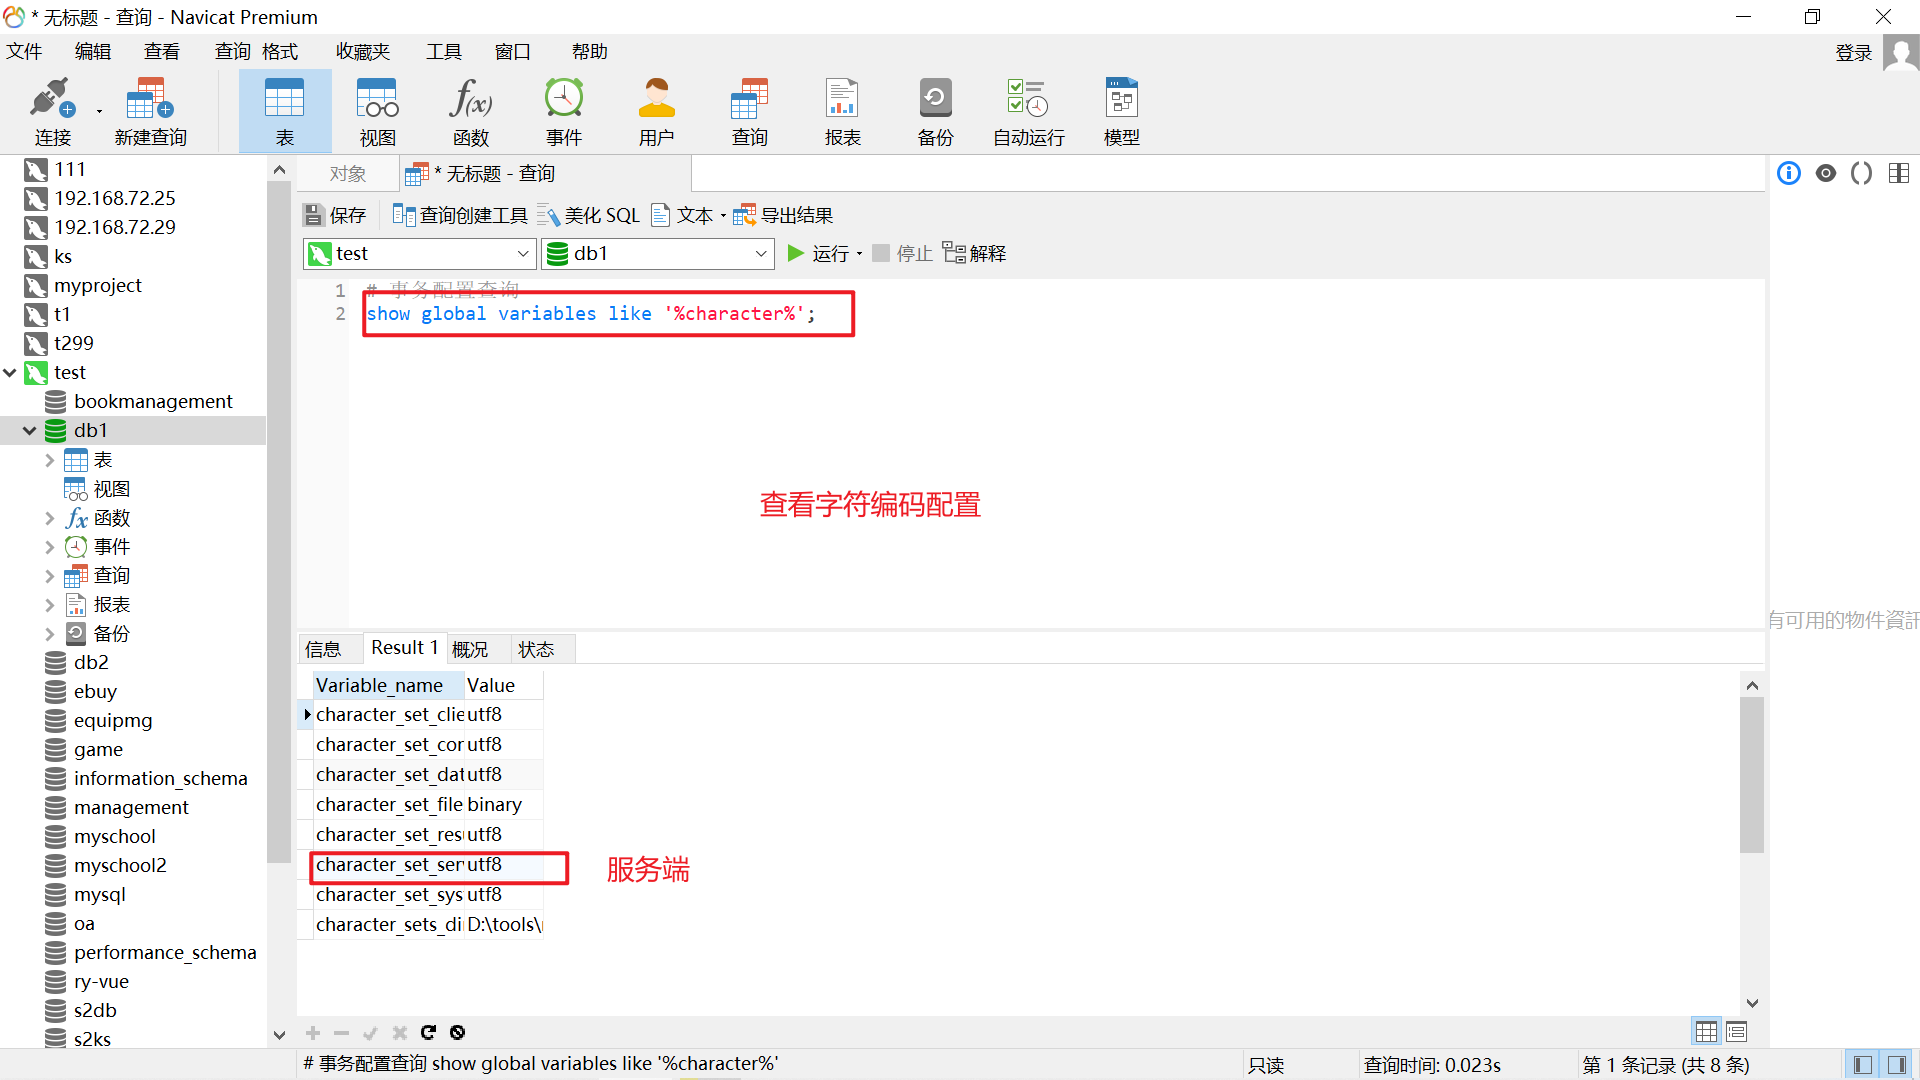Open the Model (模型) toolbar icon
The image size is (1920, 1080).
(x=1121, y=111)
